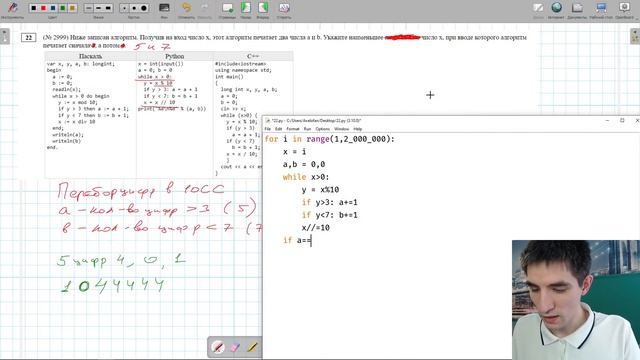Image resolution: width=640 pixels, height=360 pixels.
Task: Open the Internet globe icon
Action: click(x=556, y=7)
